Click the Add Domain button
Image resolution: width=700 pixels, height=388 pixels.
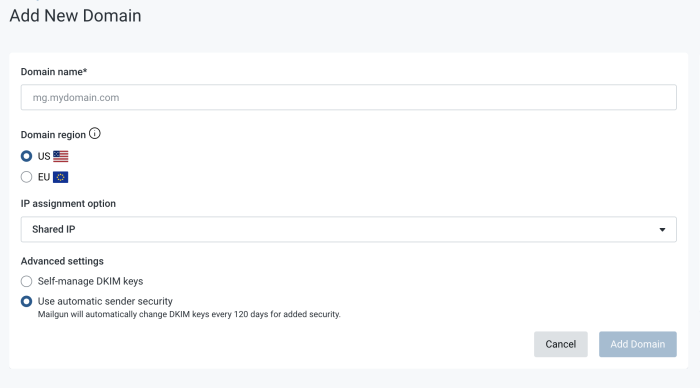tap(638, 344)
